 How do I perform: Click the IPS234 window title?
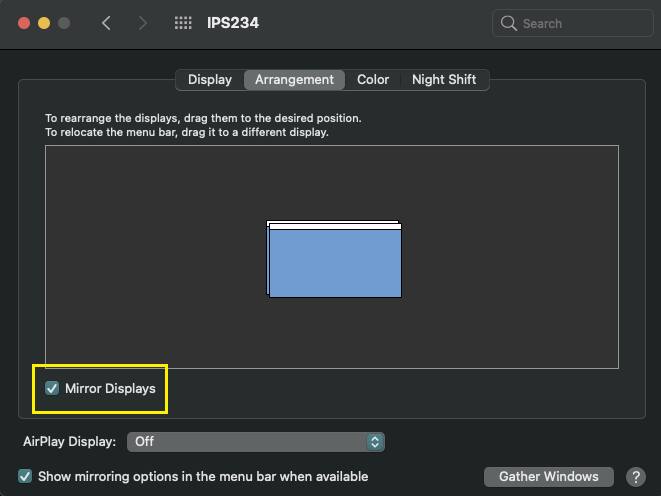[233, 23]
